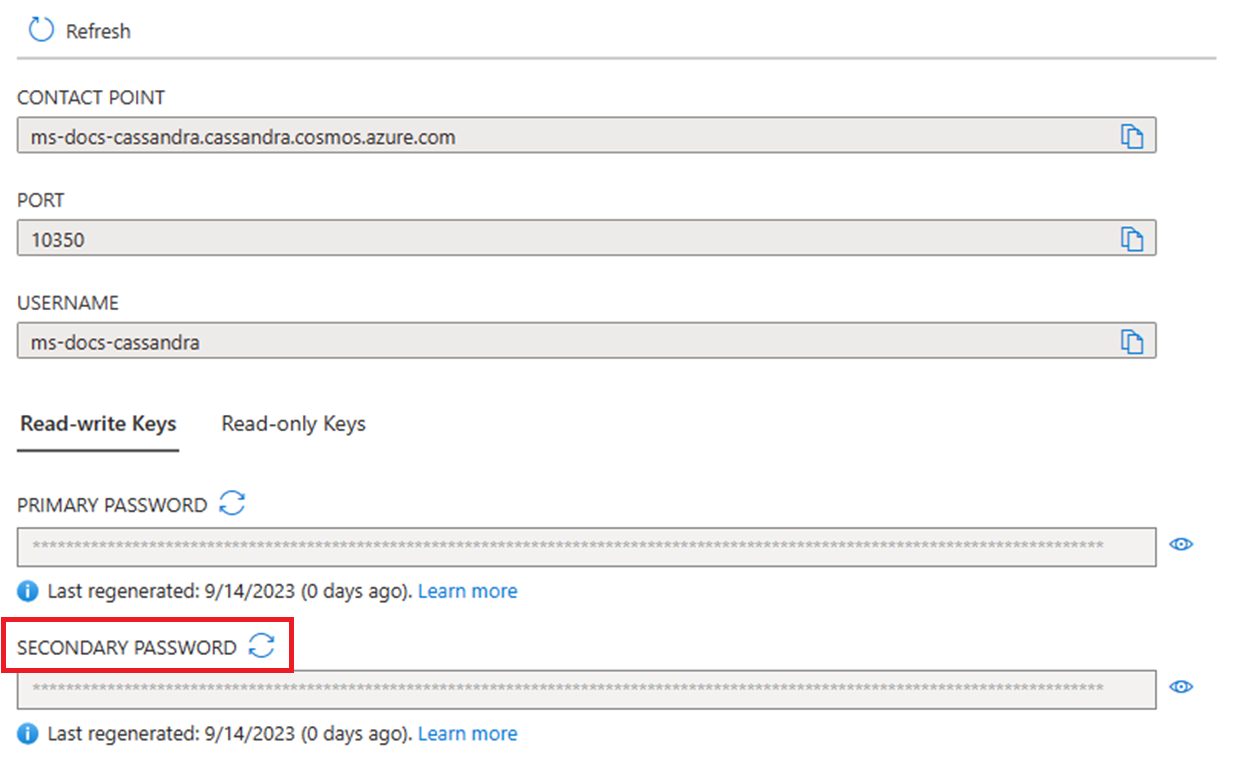Viewport: 1238px width, 771px height.
Task: Click the masked primary password field
Action: 586,546
